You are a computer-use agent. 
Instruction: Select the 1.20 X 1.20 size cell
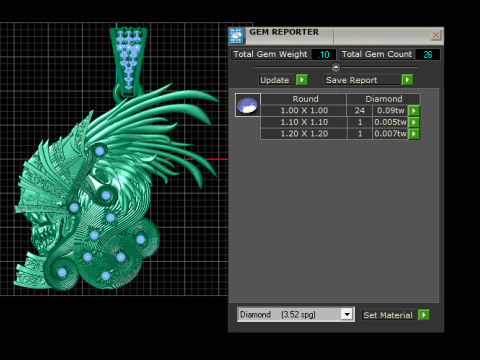point(304,134)
